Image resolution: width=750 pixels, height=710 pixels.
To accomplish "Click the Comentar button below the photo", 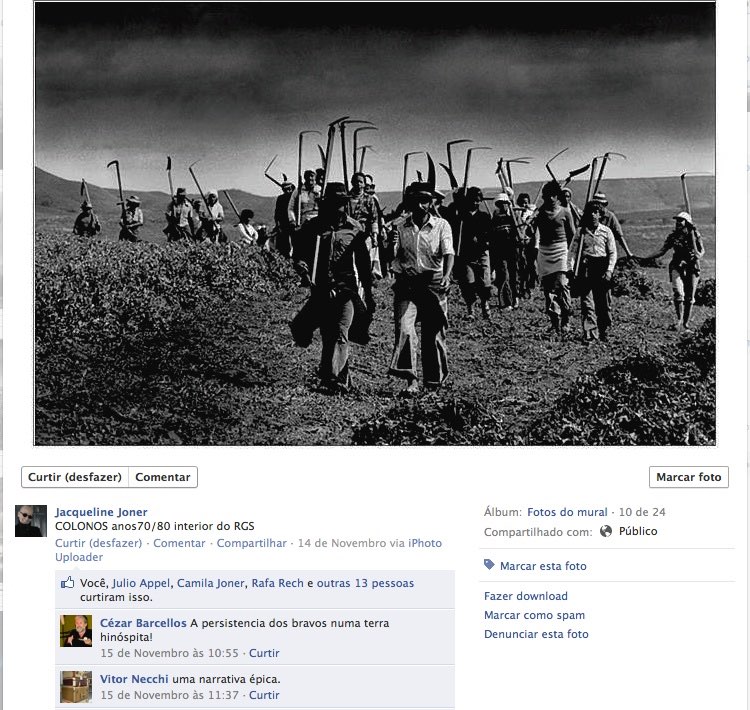I will (x=163, y=477).
